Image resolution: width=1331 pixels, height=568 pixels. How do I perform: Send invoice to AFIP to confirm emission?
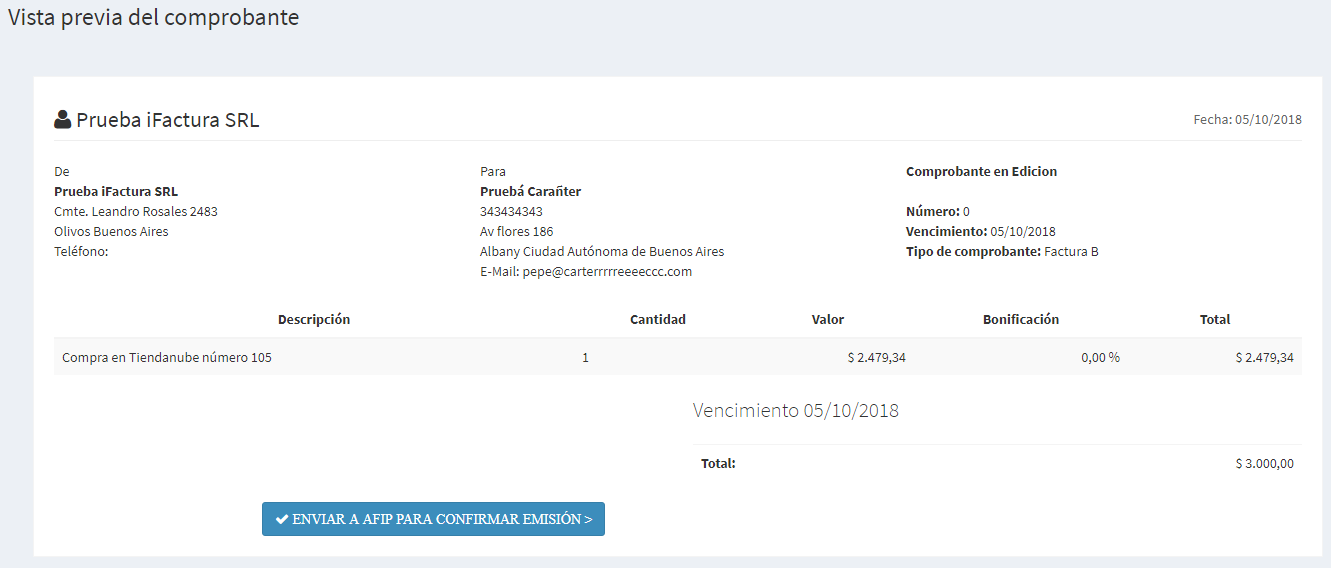(x=433, y=519)
